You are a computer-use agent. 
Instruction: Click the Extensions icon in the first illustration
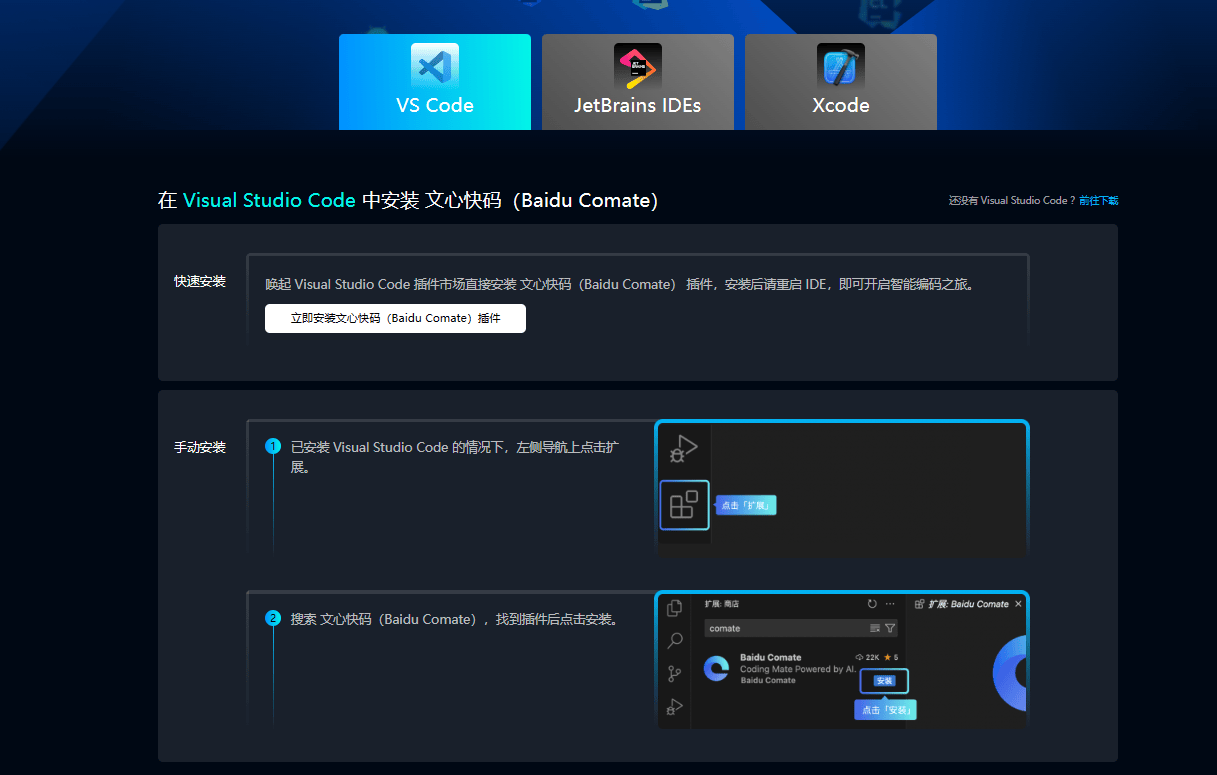684,505
